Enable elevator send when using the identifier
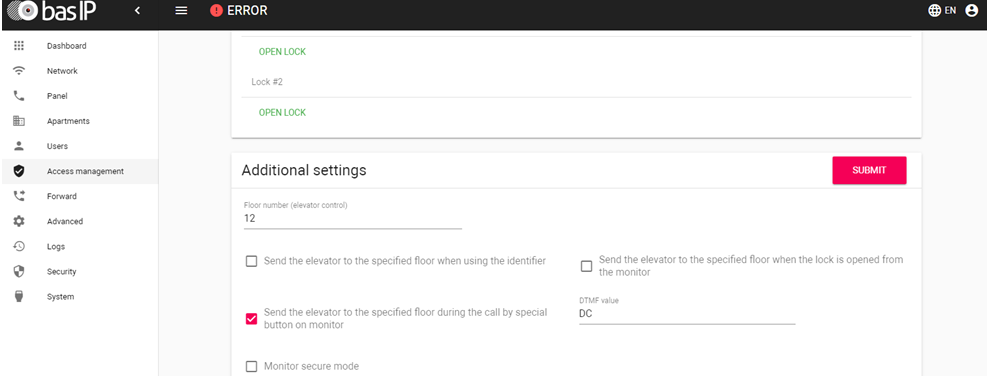 click(x=251, y=261)
